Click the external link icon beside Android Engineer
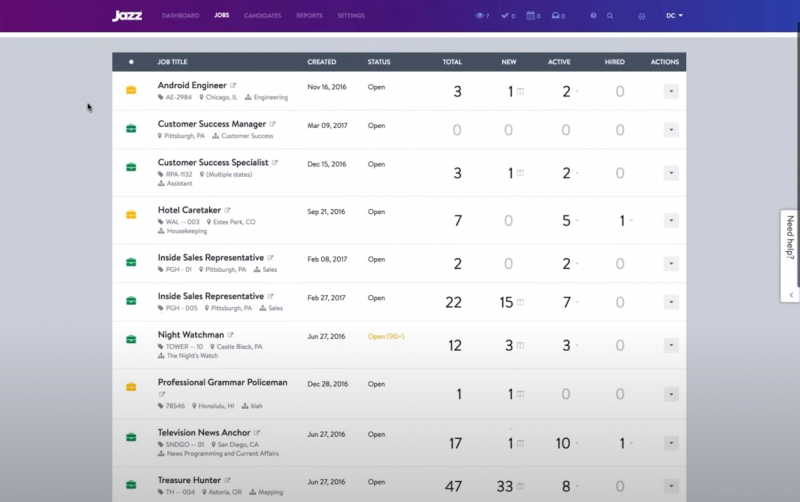The height and width of the screenshot is (502, 800). point(234,86)
